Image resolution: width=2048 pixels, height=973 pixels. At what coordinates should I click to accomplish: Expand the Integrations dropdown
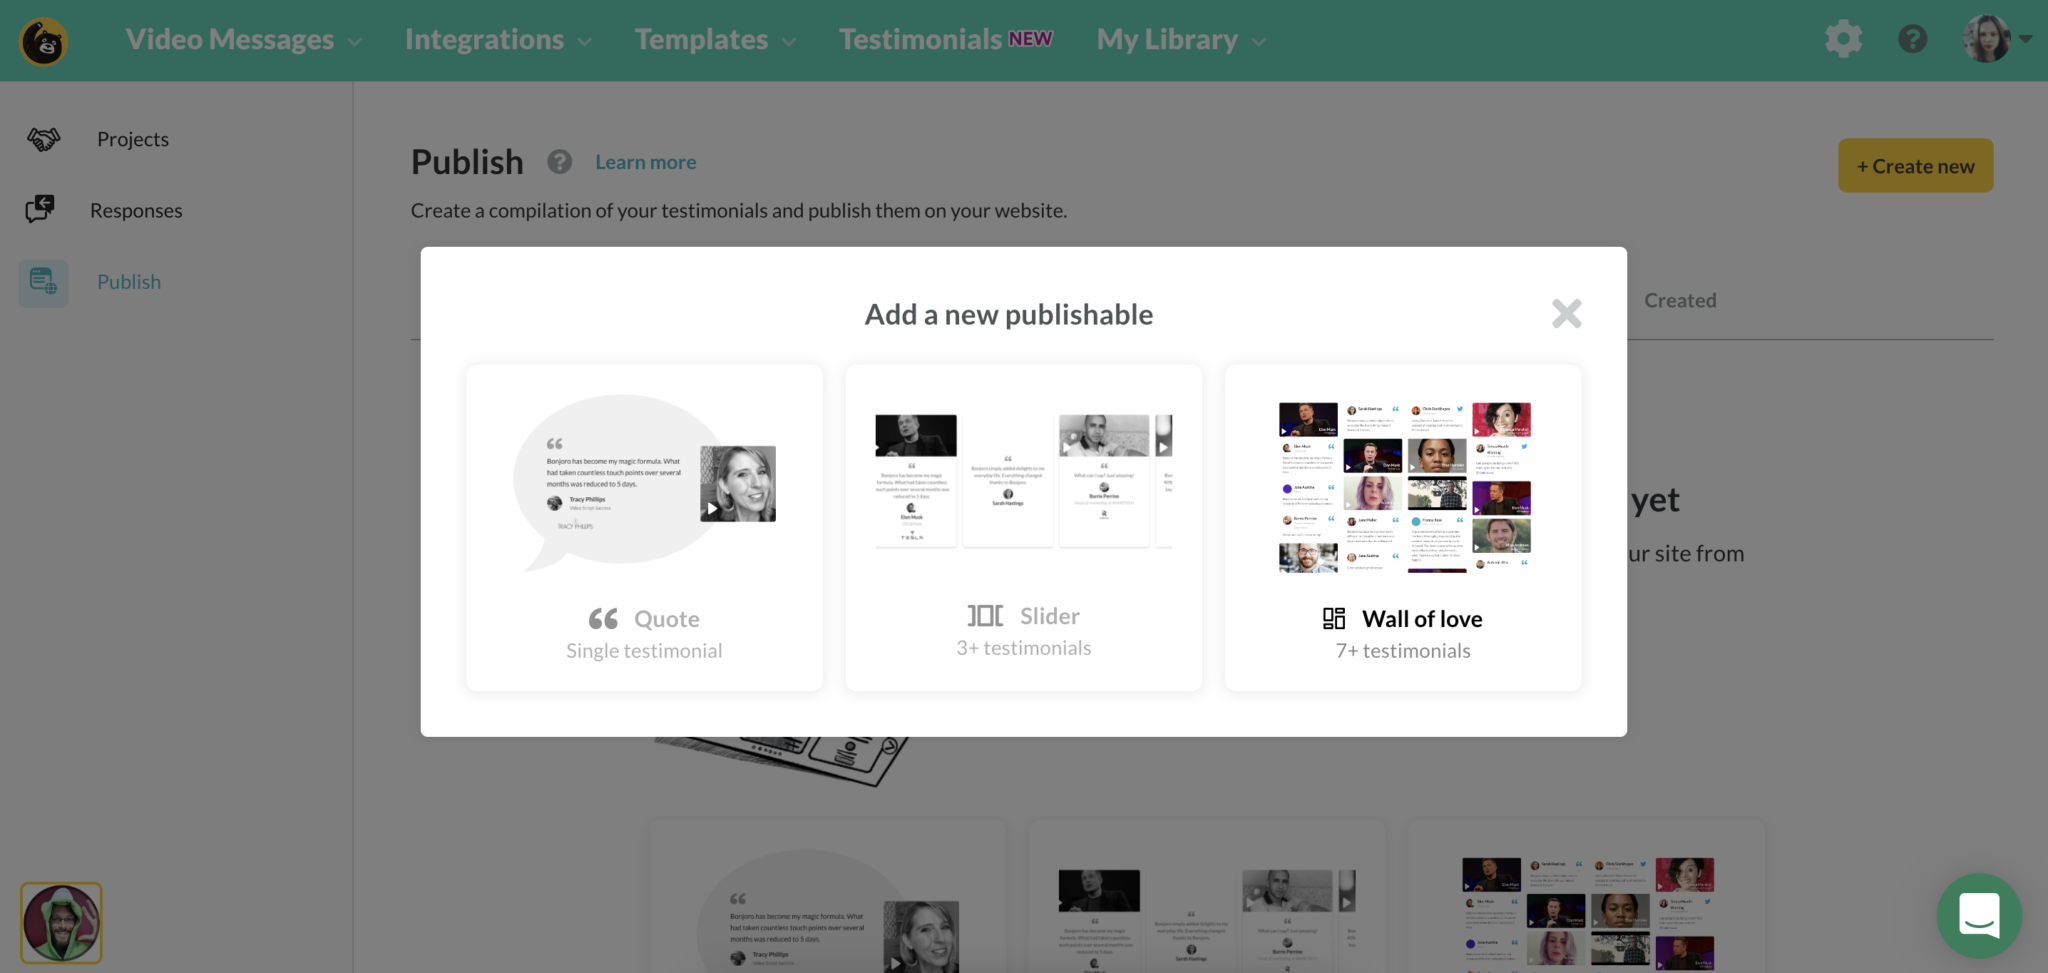(x=498, y=40)
